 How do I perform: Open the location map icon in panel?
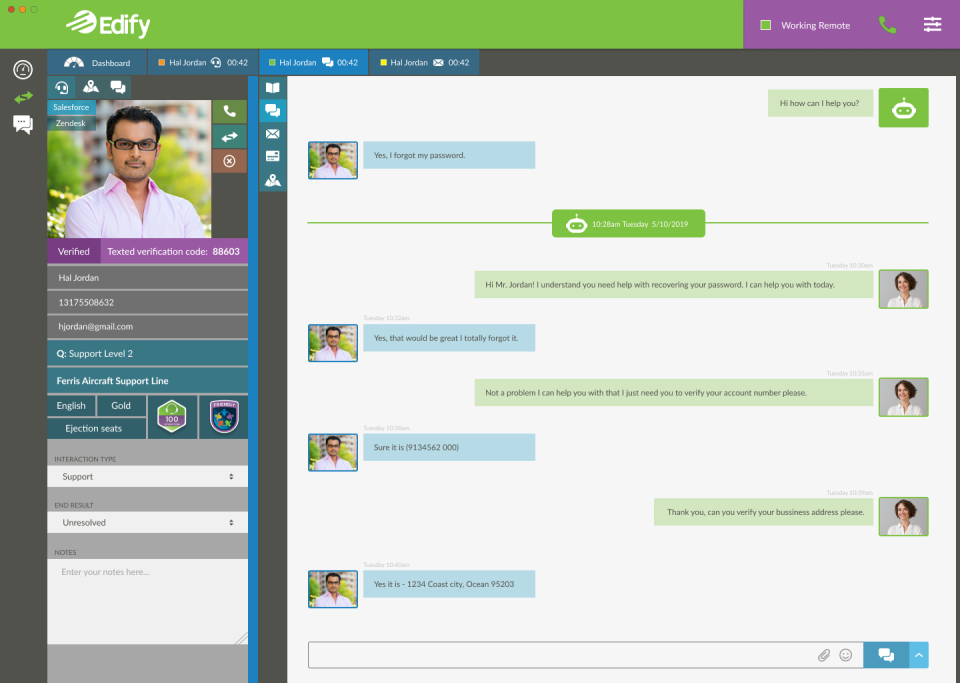point(272,180)
